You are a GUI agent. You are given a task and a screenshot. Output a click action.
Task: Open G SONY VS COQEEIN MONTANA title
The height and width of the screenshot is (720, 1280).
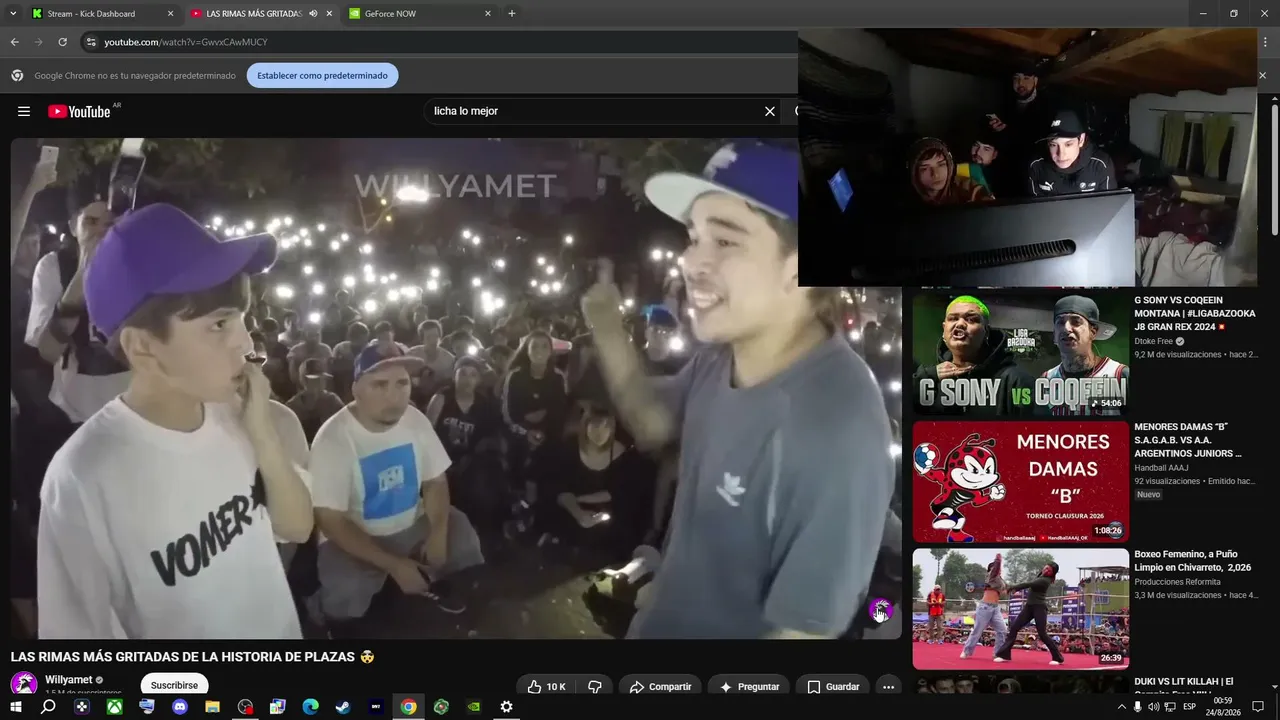click(1194, 313)
